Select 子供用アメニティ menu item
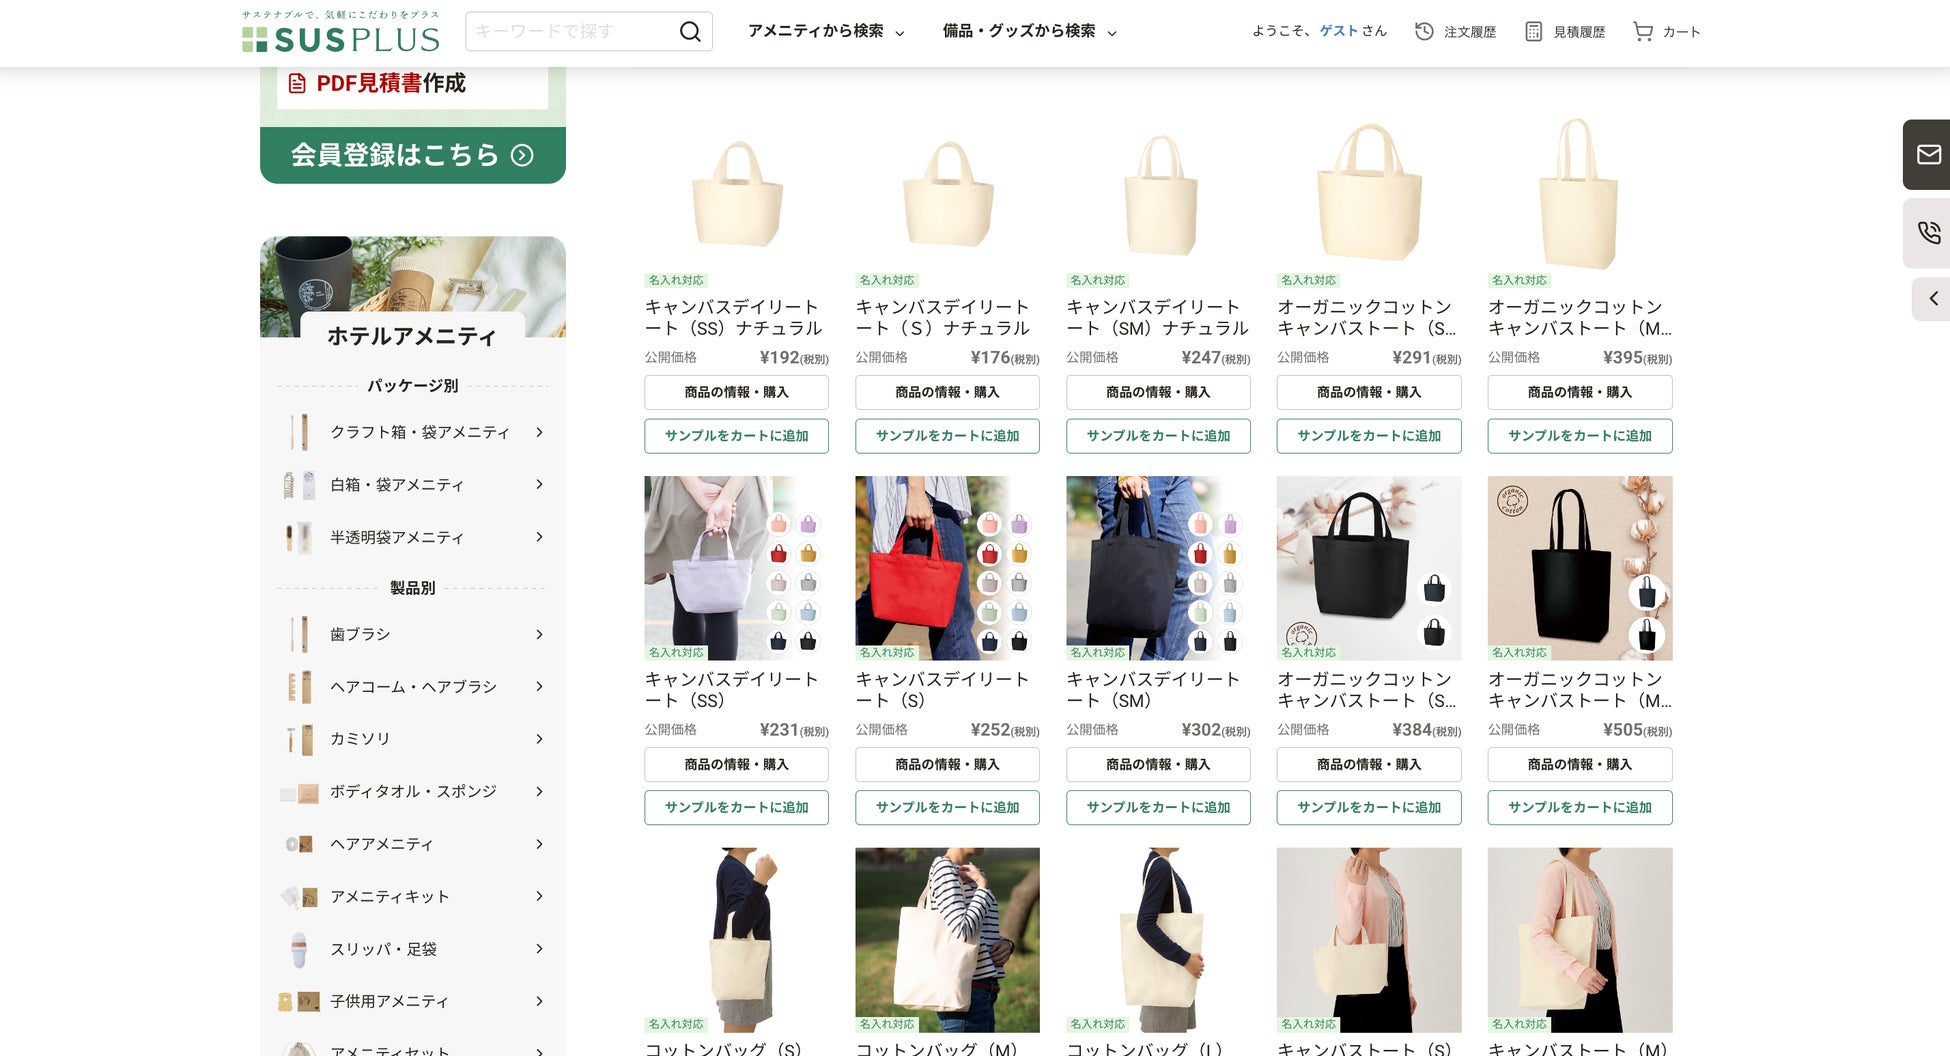 click(413, 1002)
